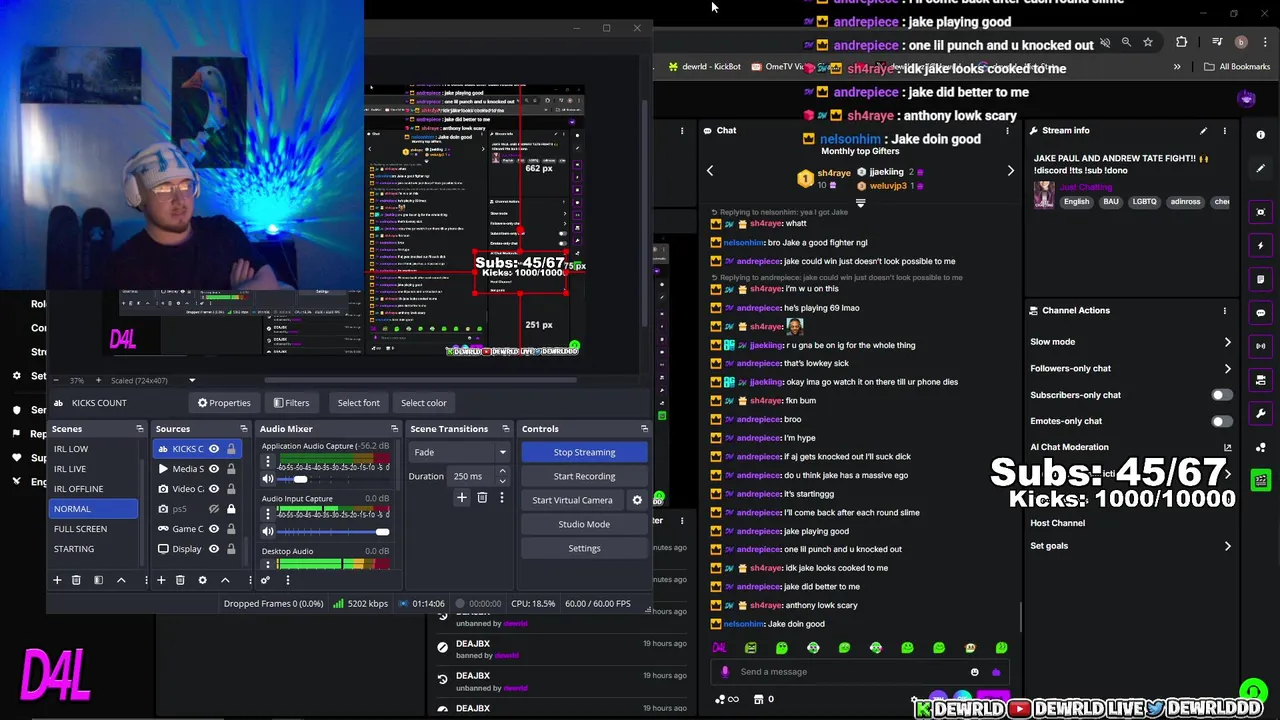
Task: Open Virtual Camera settings gear
Action: [x=637, y=500]
